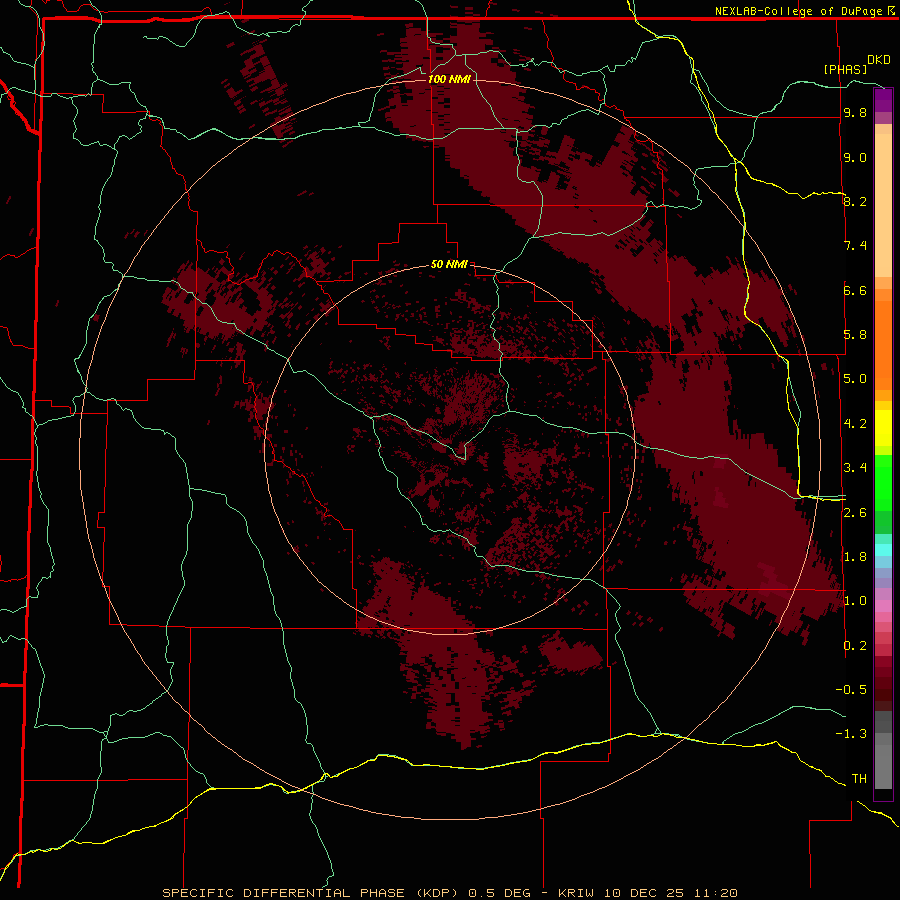Click the 6.6 value on the color scale
Screen dimensions: 900x900
[x=855, y=290]
